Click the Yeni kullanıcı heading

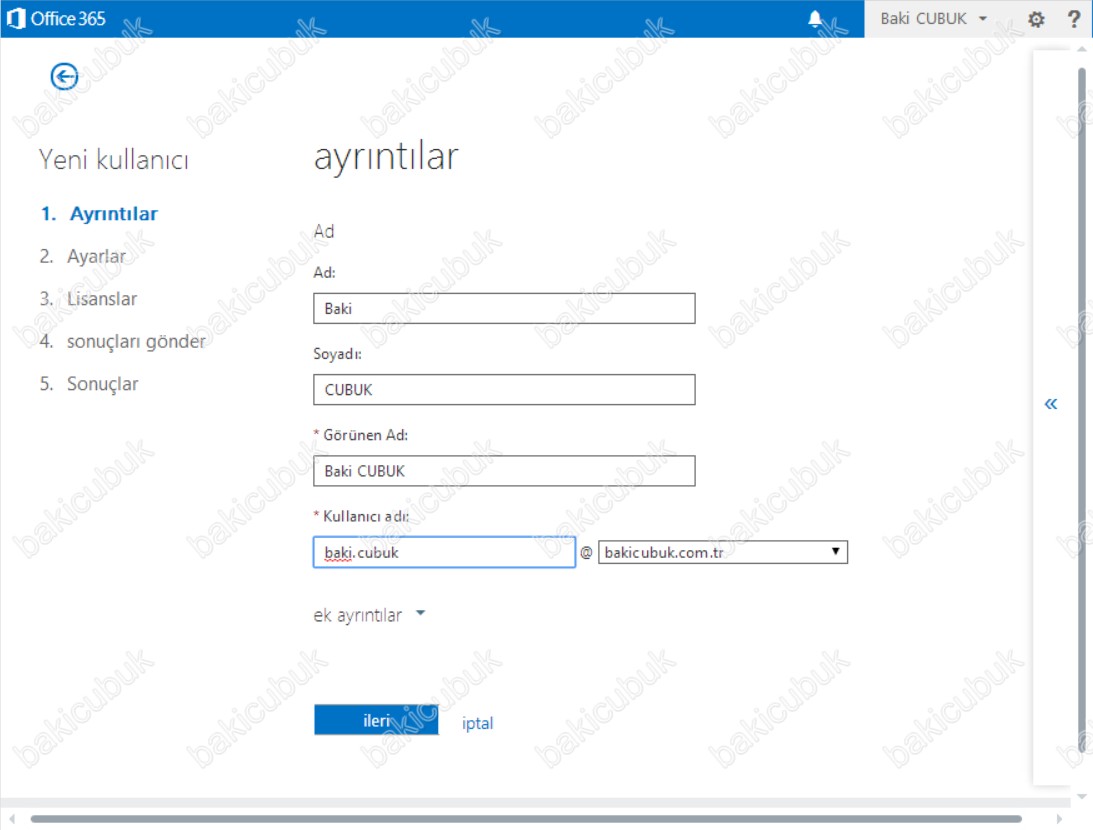point(114,160)
